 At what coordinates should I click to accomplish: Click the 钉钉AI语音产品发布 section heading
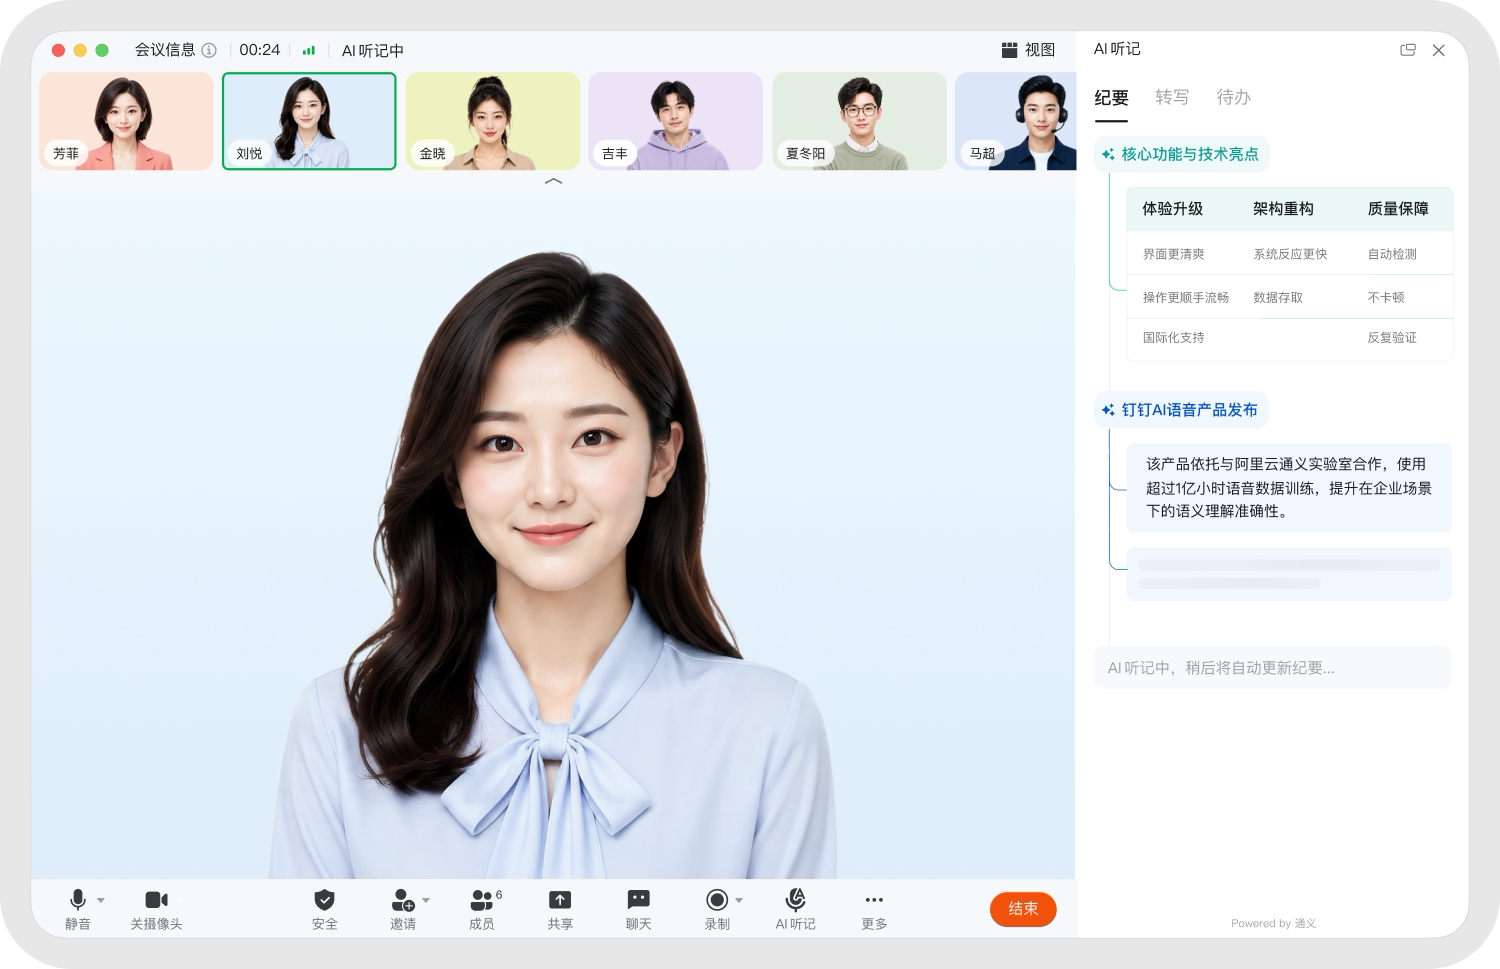(1181, 410)
